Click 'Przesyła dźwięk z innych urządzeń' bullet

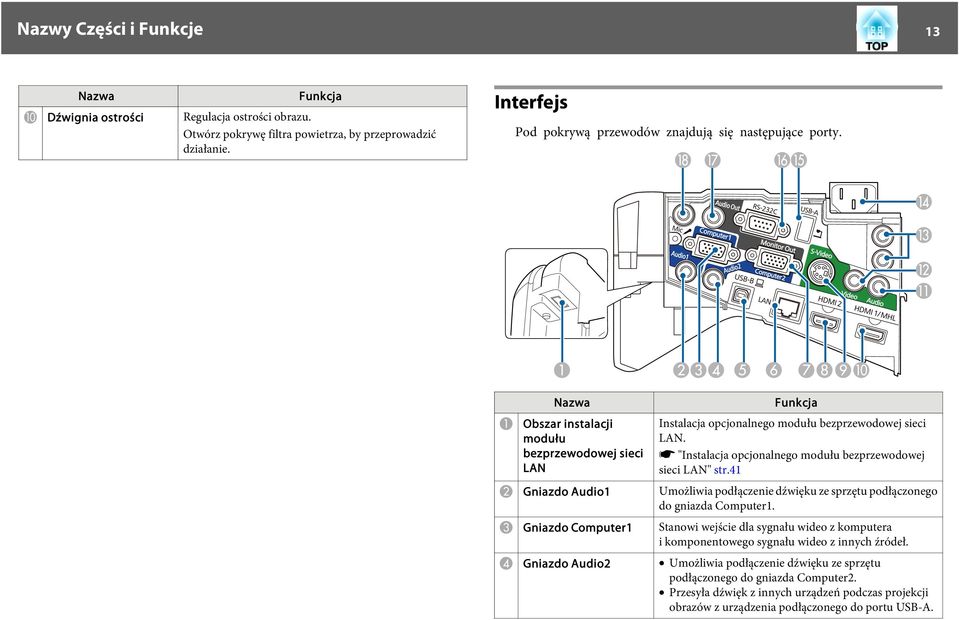pos(801,599)
